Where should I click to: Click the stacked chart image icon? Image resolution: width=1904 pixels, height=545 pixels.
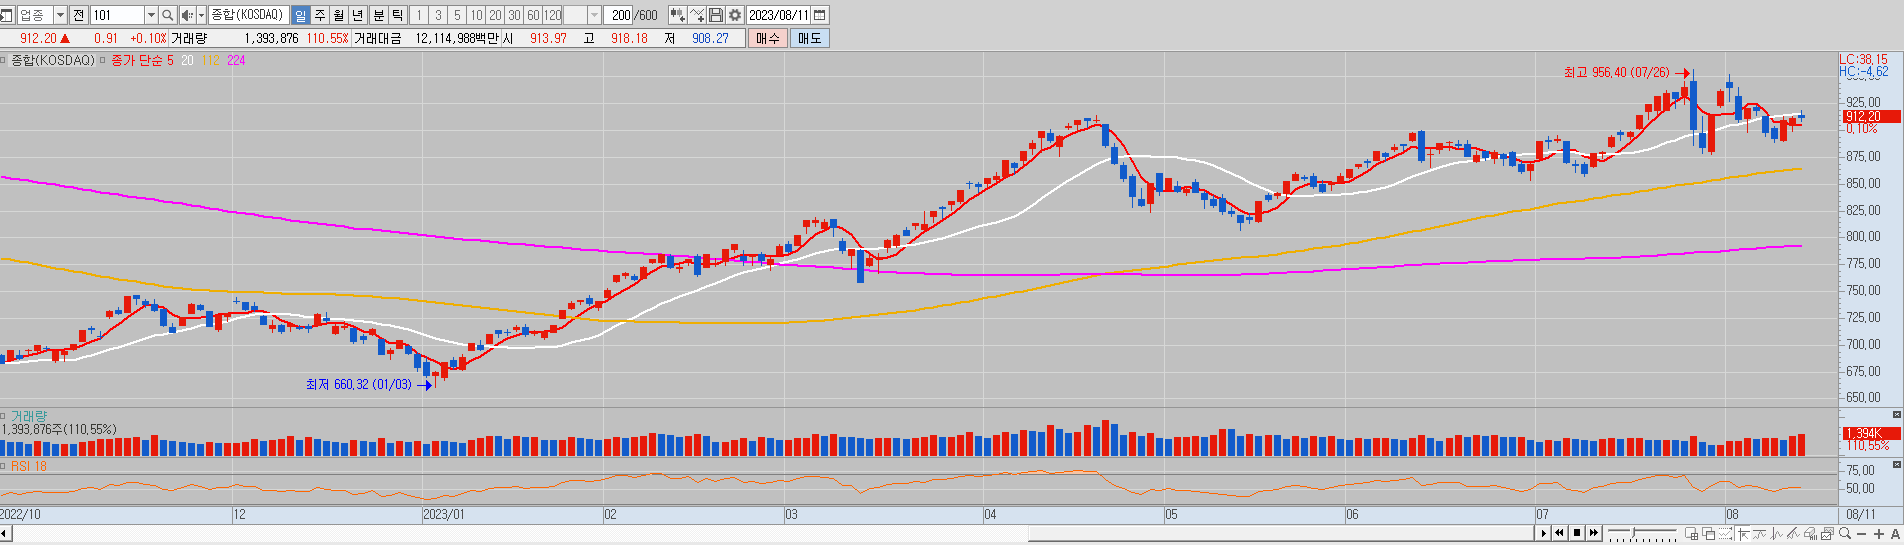coord(1827,534)
